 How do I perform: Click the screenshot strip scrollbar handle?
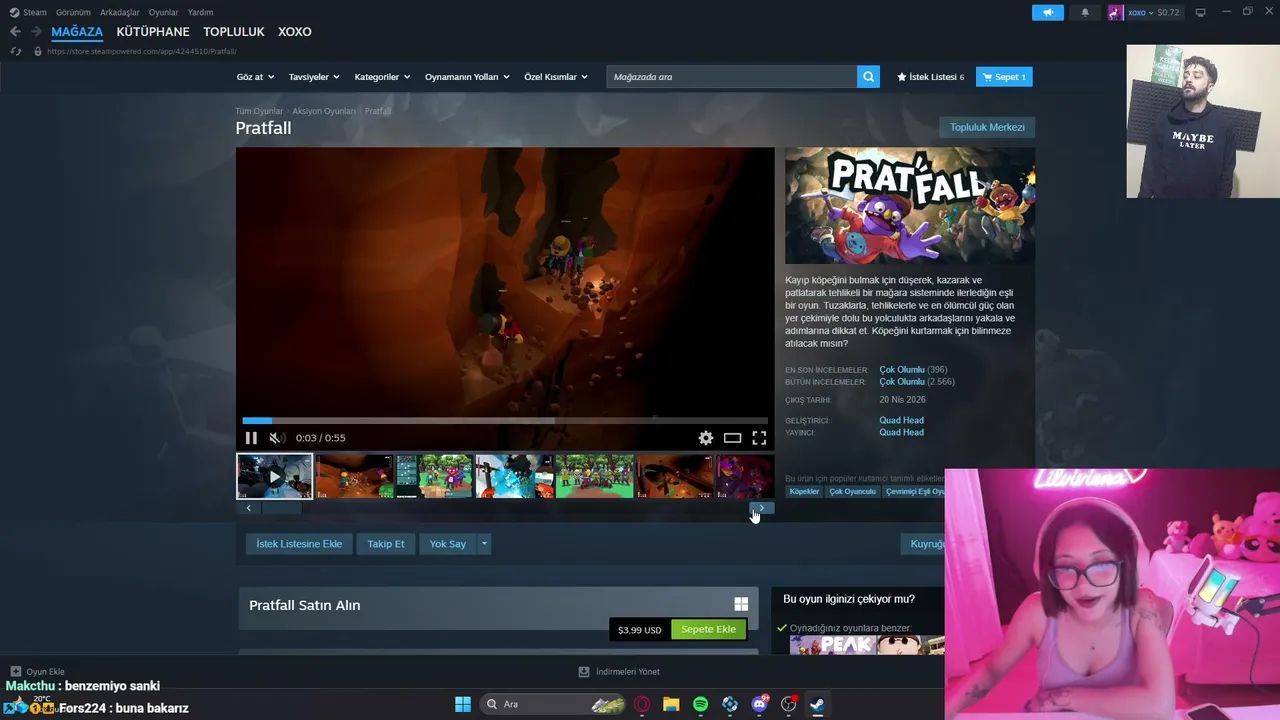(281, 508)
